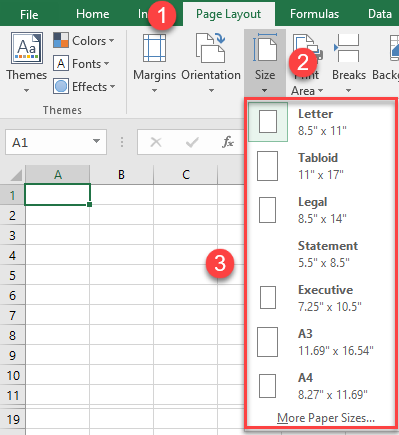Select row 1 header
399x435 pixels.
[12, 195]
